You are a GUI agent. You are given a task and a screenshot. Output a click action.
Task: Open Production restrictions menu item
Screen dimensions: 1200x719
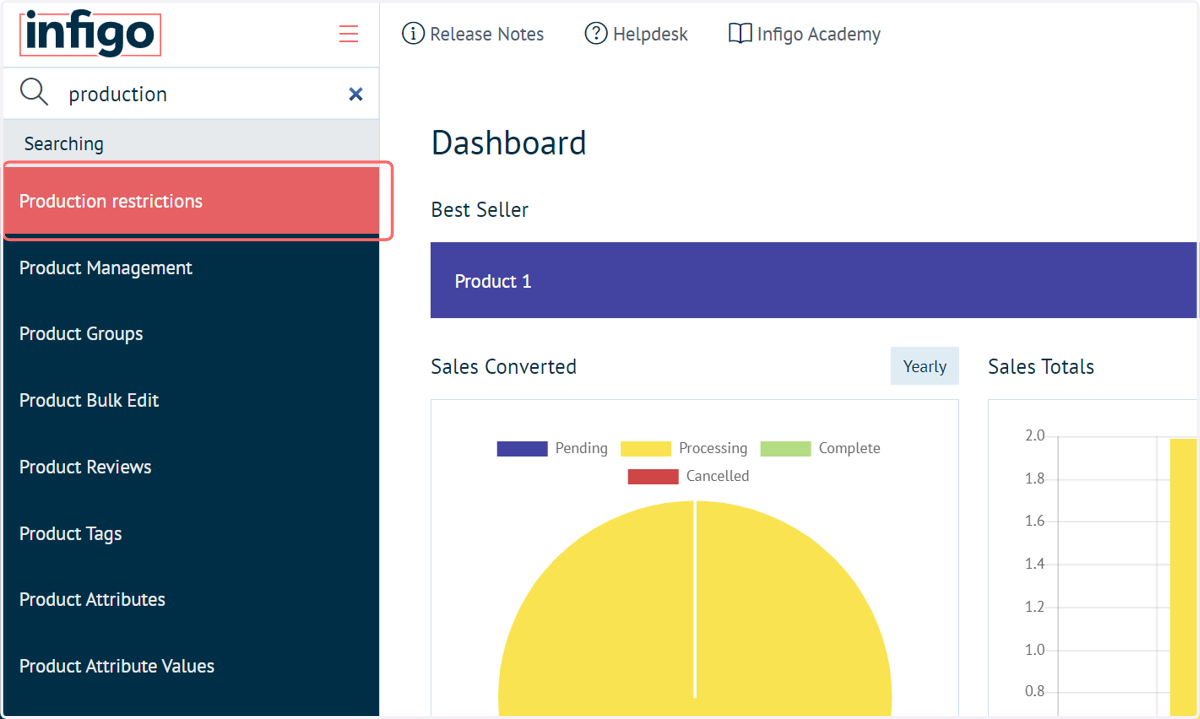(x=191, y=201)
